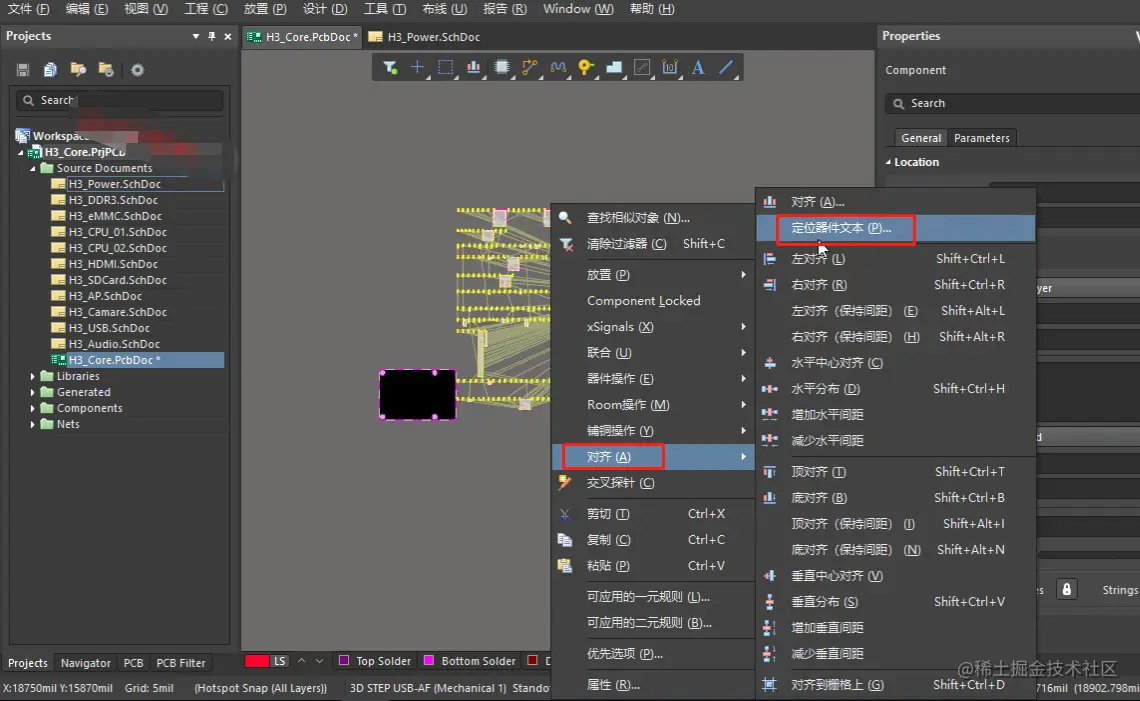The height and width of the screenshot is (701, 1140).
Task: Click the place component chip icon
Action: coord(502,68)
